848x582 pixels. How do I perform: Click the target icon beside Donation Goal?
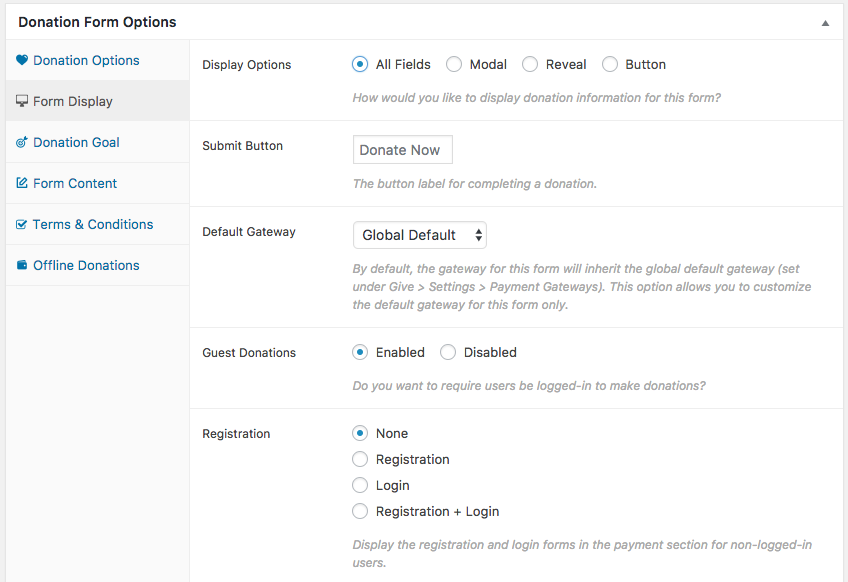point(22,142)
